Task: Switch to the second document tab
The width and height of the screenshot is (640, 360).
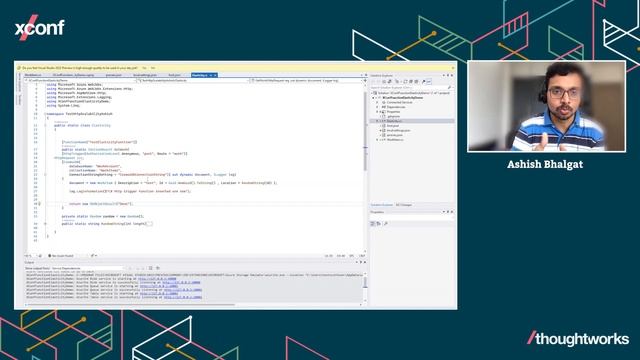Action: pyautogui.click(x=73, y=75)
